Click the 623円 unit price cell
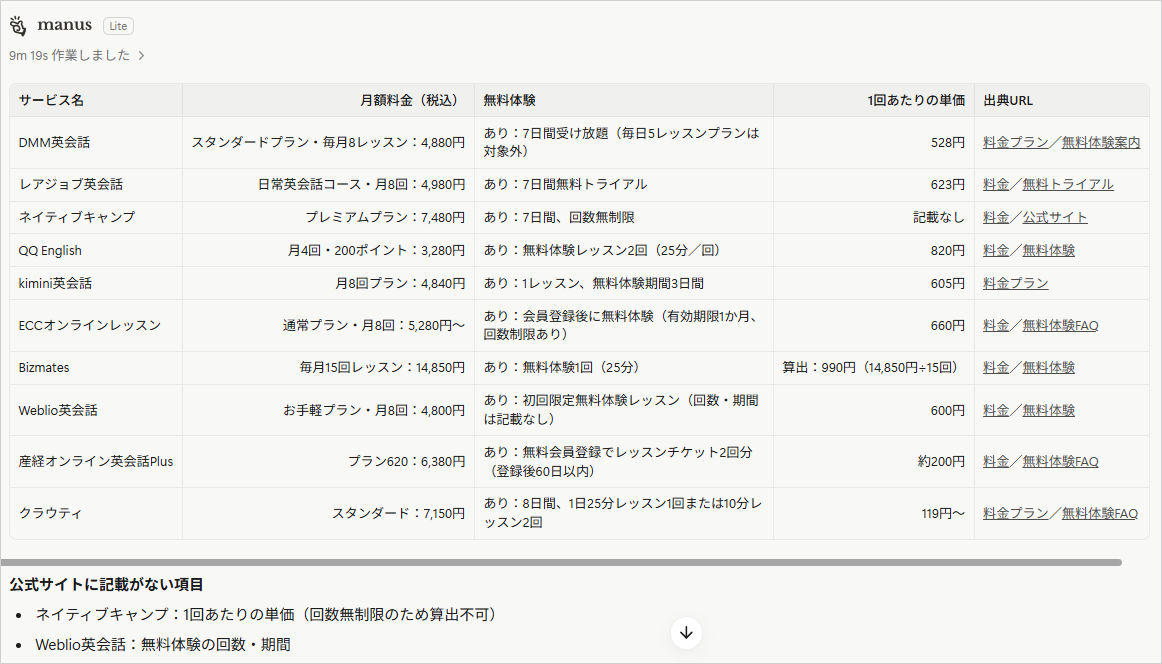This screenshot has height=664, width=1162. (874, 185)
